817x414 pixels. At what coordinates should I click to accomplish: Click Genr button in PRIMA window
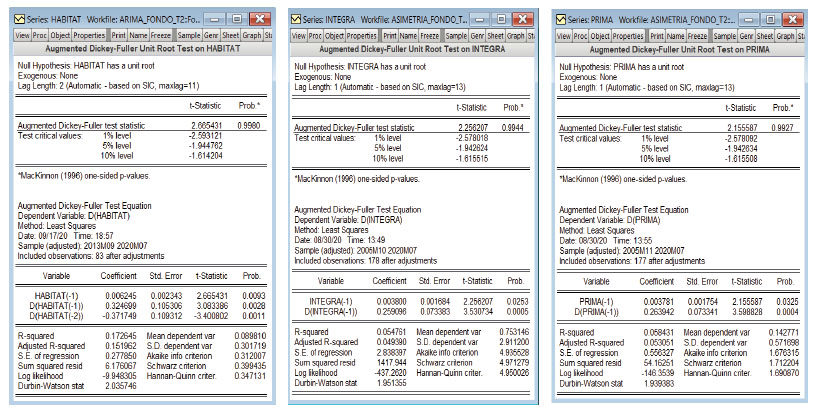(x=746, y=36)
